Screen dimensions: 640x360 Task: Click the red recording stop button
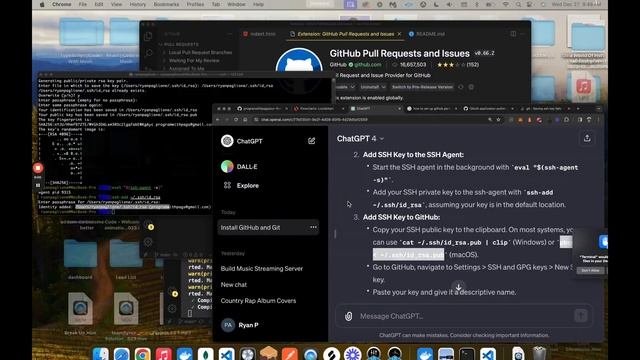38,168
